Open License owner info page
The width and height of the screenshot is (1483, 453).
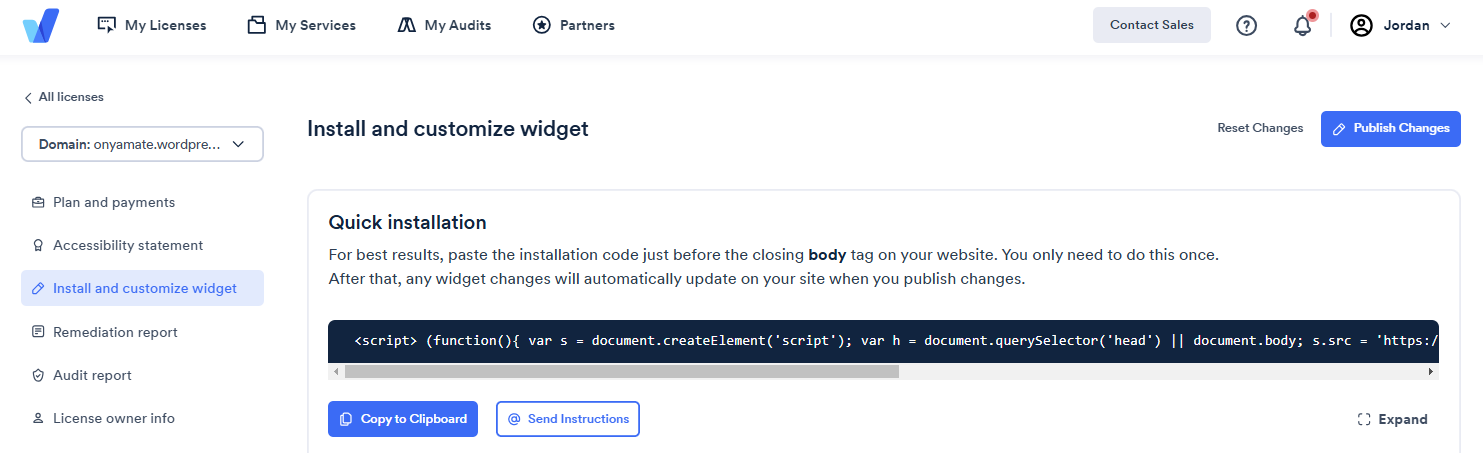pos(113,418)
